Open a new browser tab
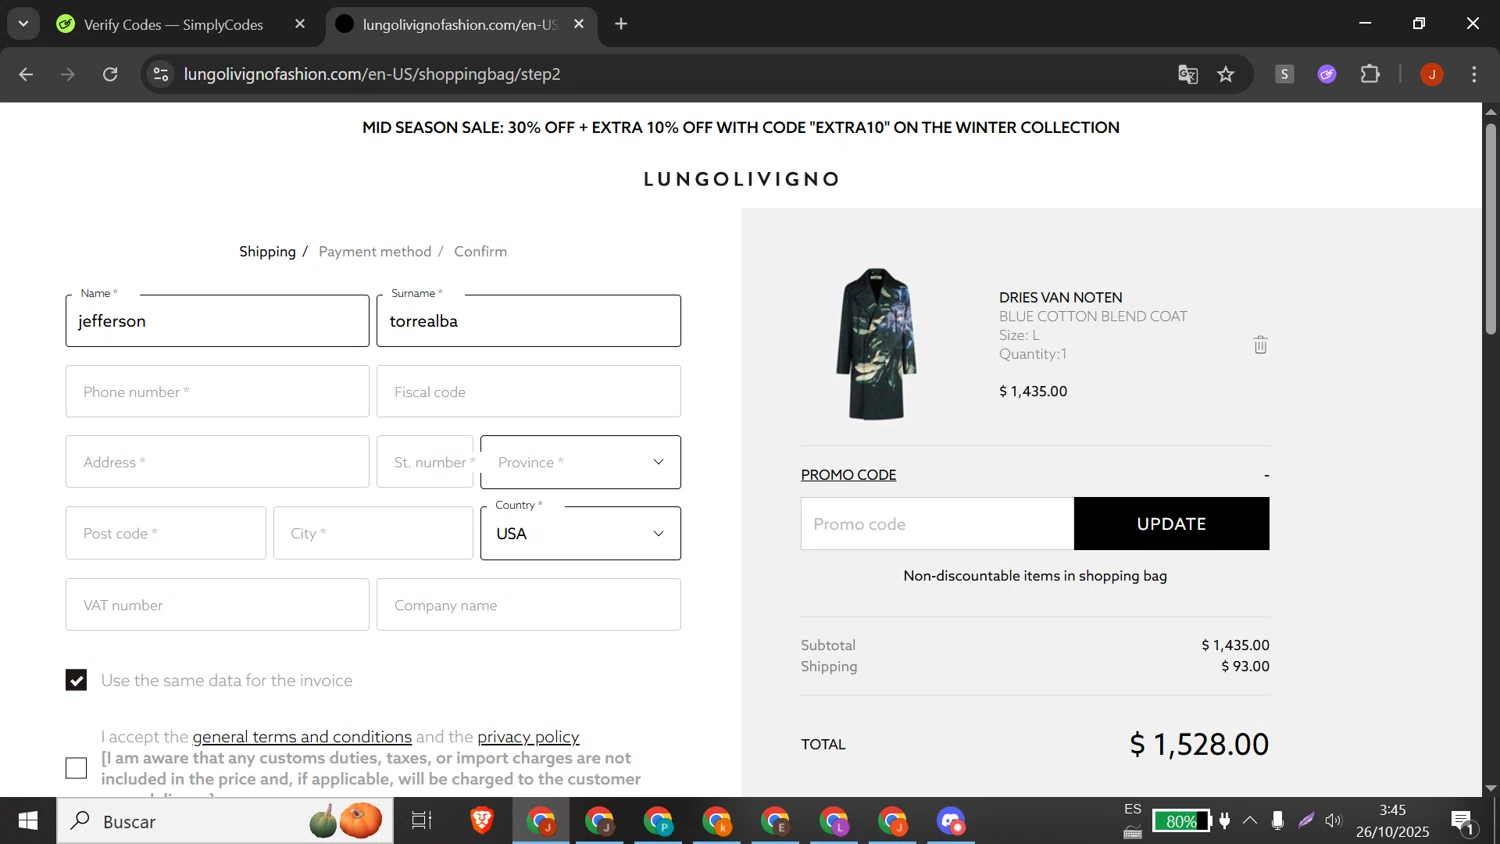The width and height of the screenshot is (1500, 844). [621, 24]
